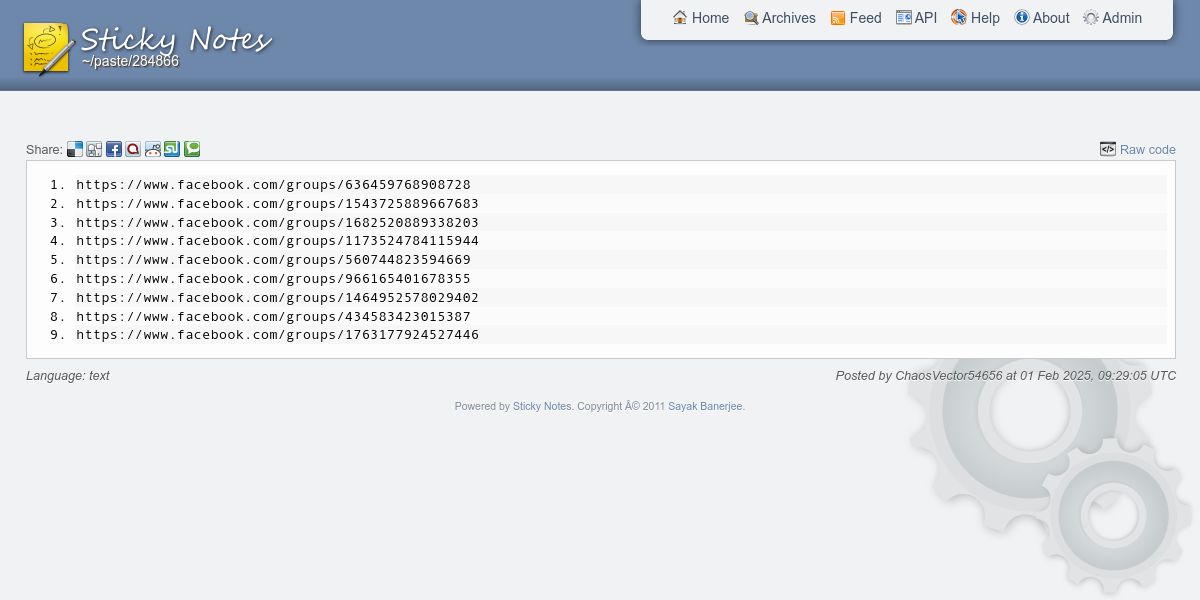
Task: Open the API page
Action: click(x=917, y=18)
